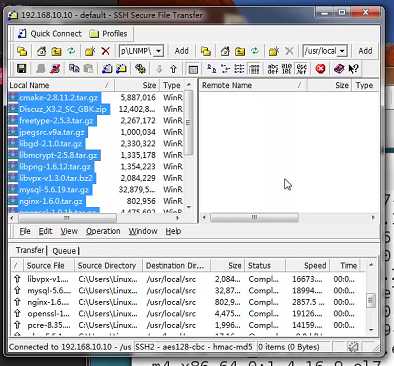
Task: Create a new folder in the remote pane
Action: point(274,51)
